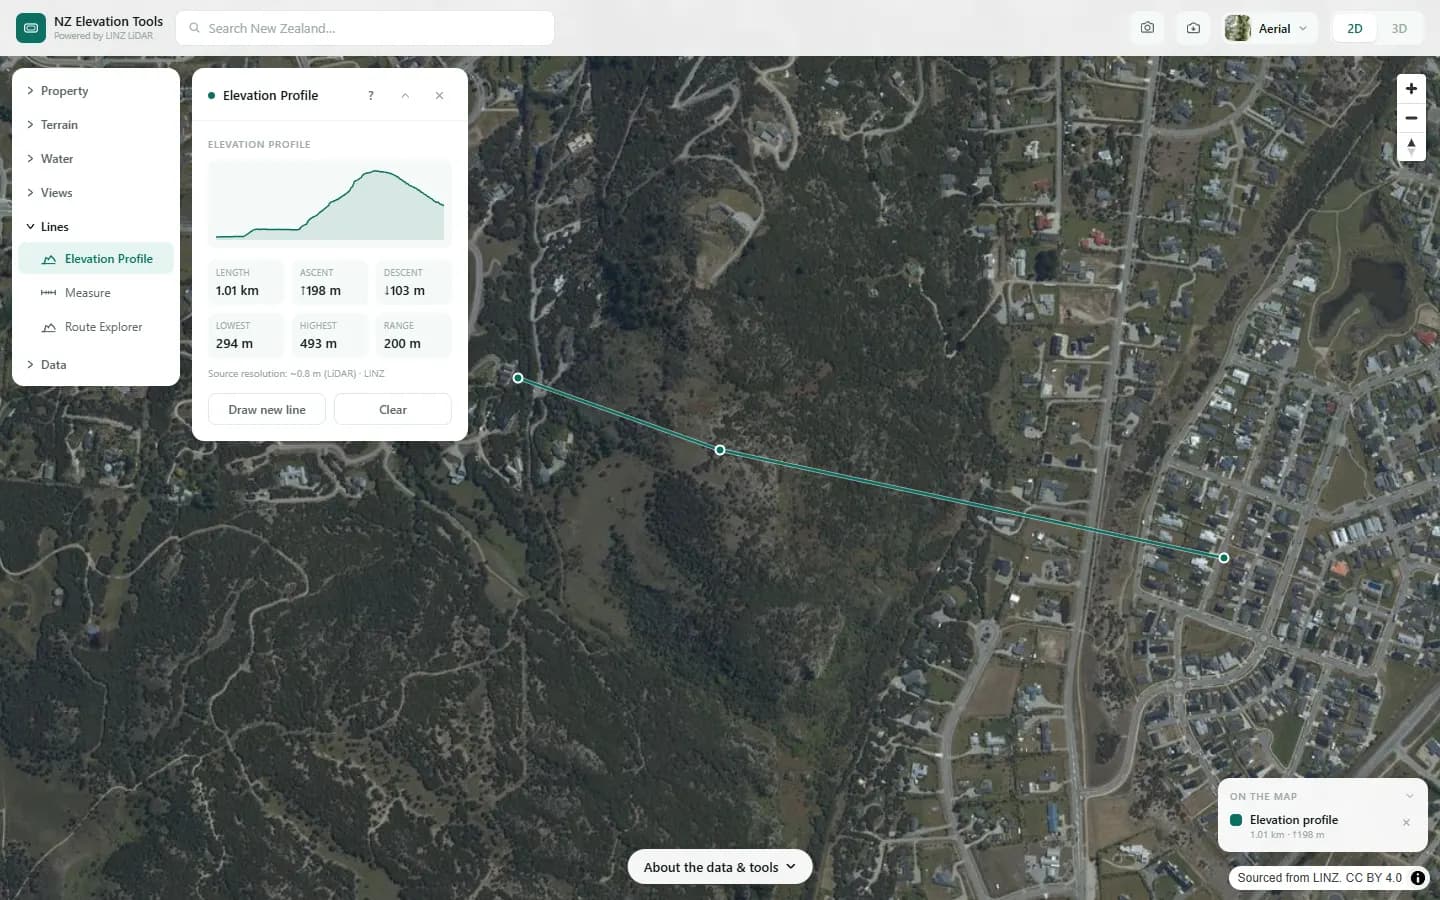The image size is (1440, 900).
Task: Reset map bearing to north
Action: tap(1411, 147)
